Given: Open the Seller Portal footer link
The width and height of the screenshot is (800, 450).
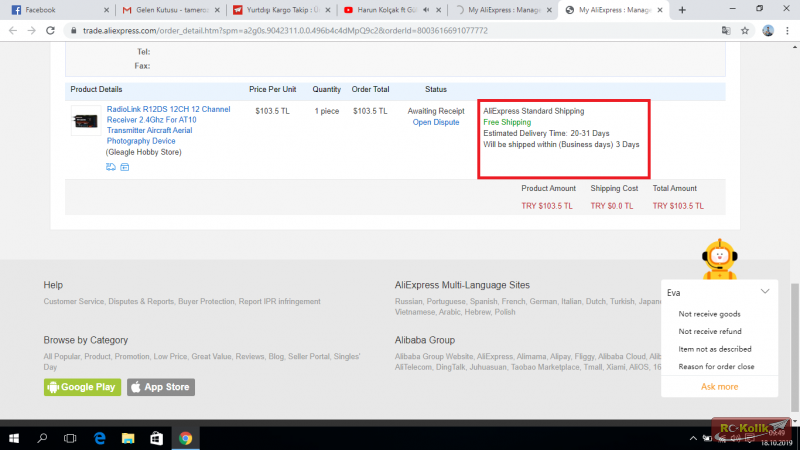Looking at the screenshot, I should (x=309, y=357).
